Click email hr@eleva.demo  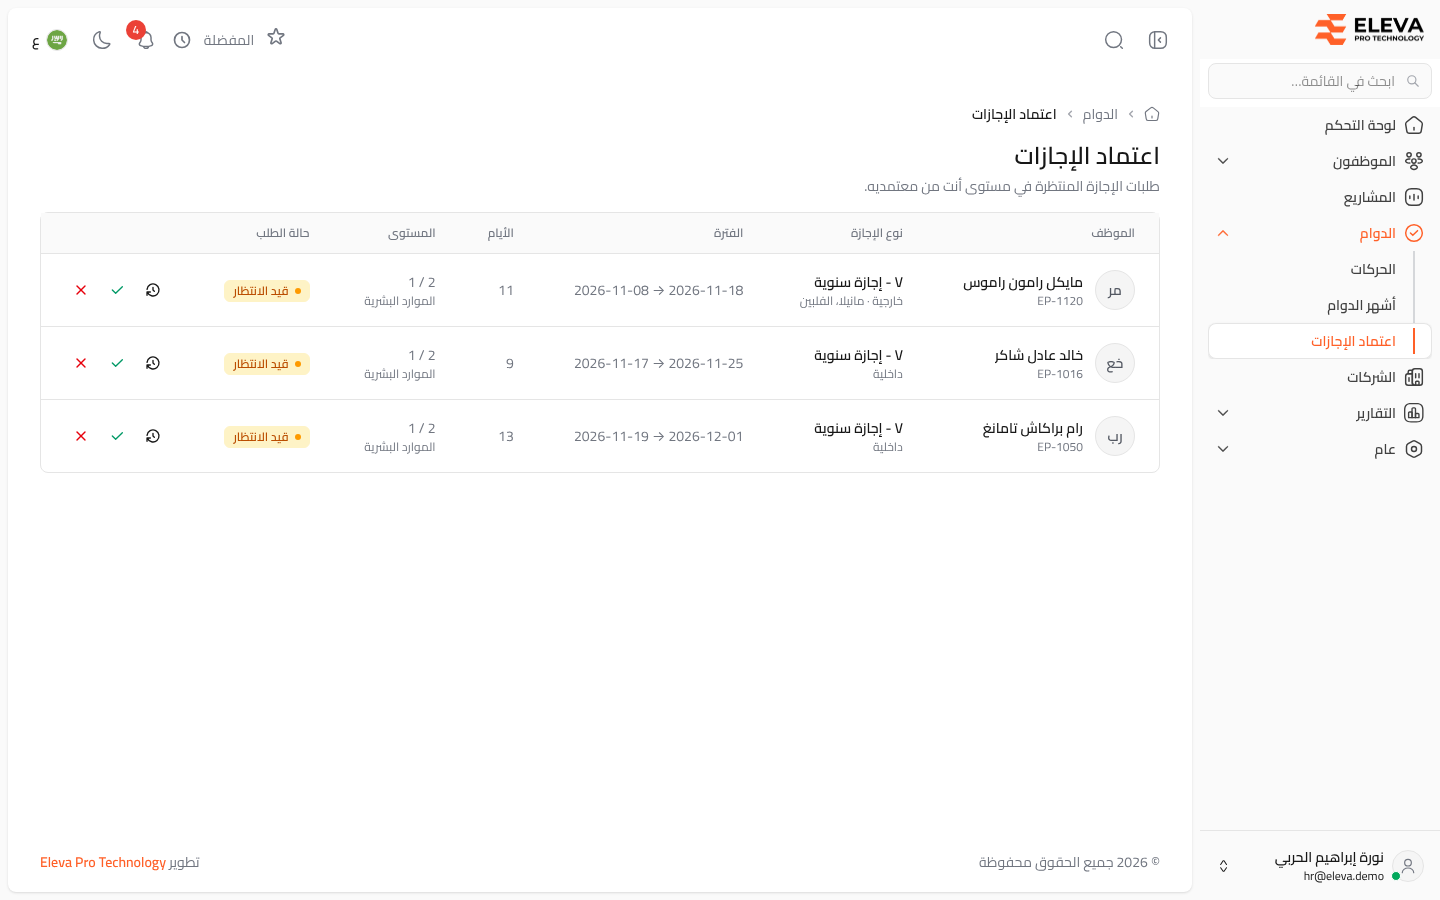tap(1344, 876)
